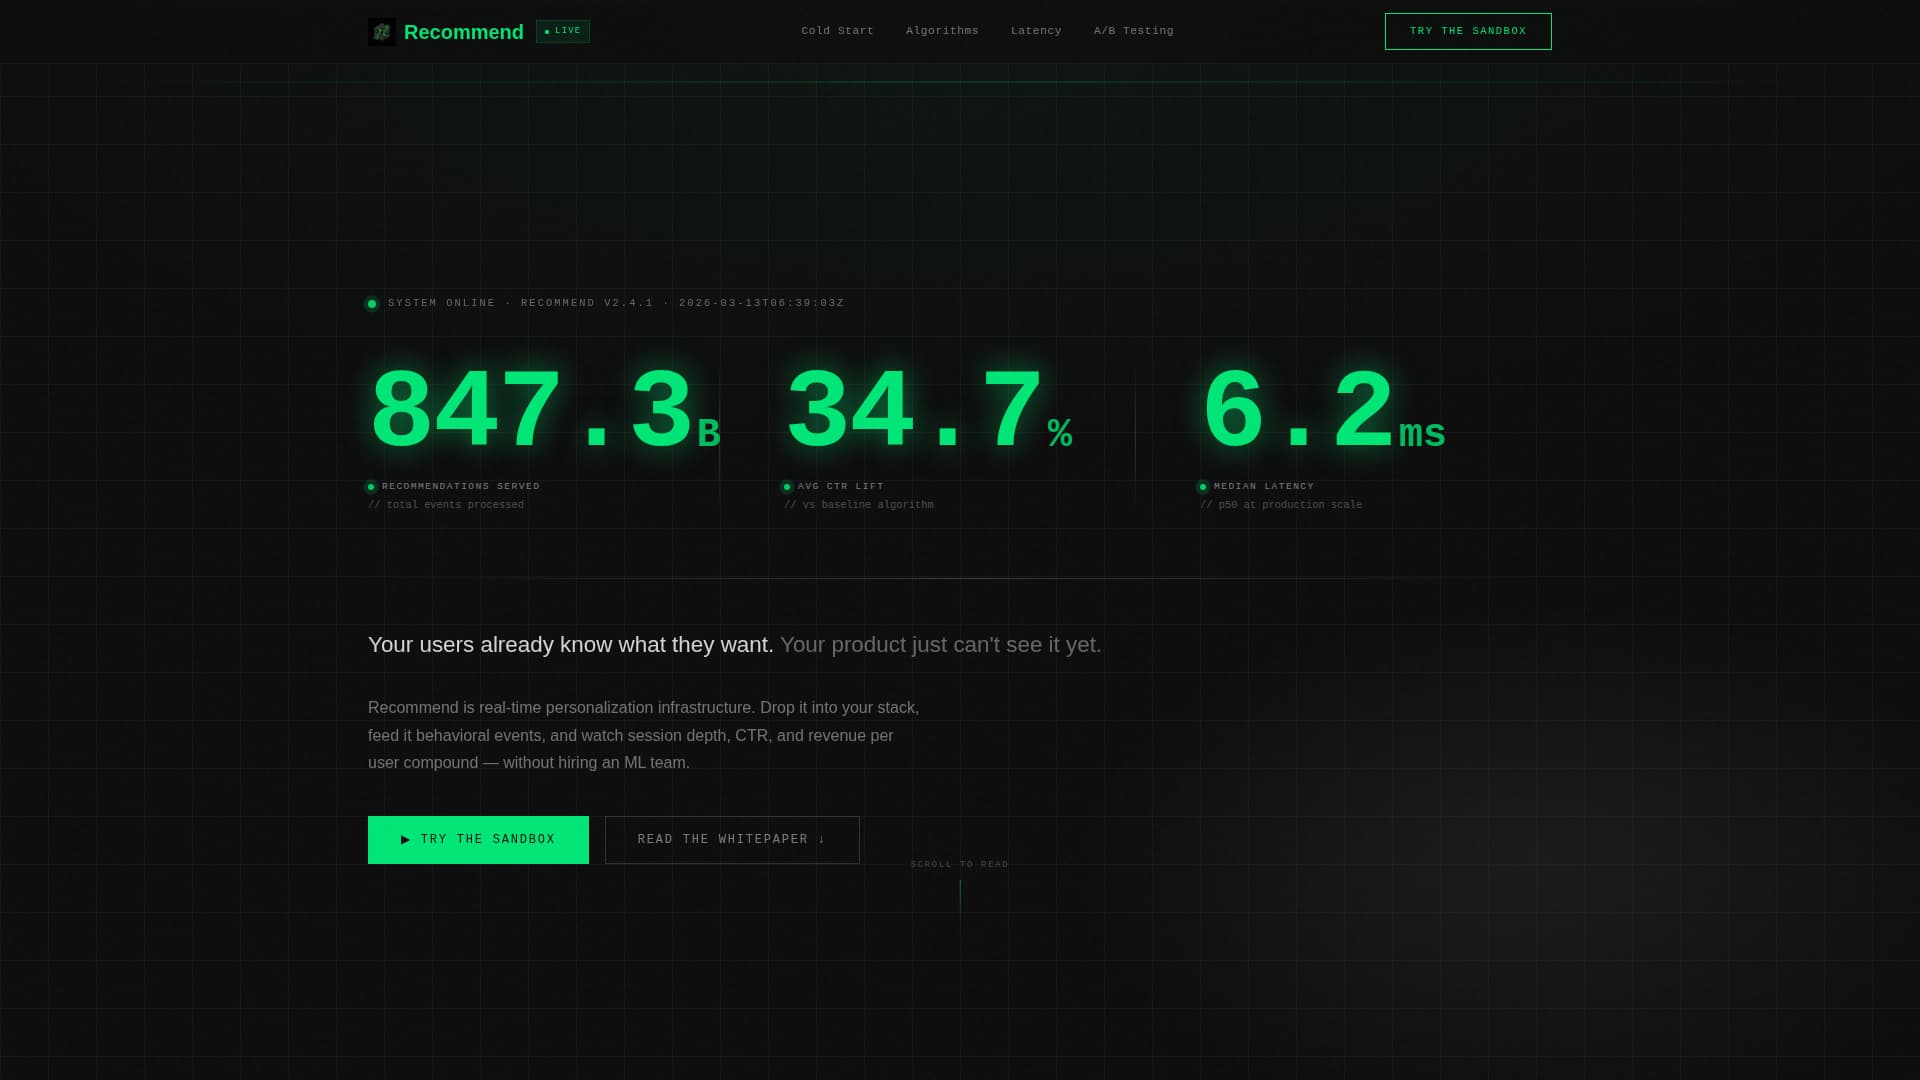Click the Median Latency label
Screen dimensions: 1920x1080
(1264, 486)
